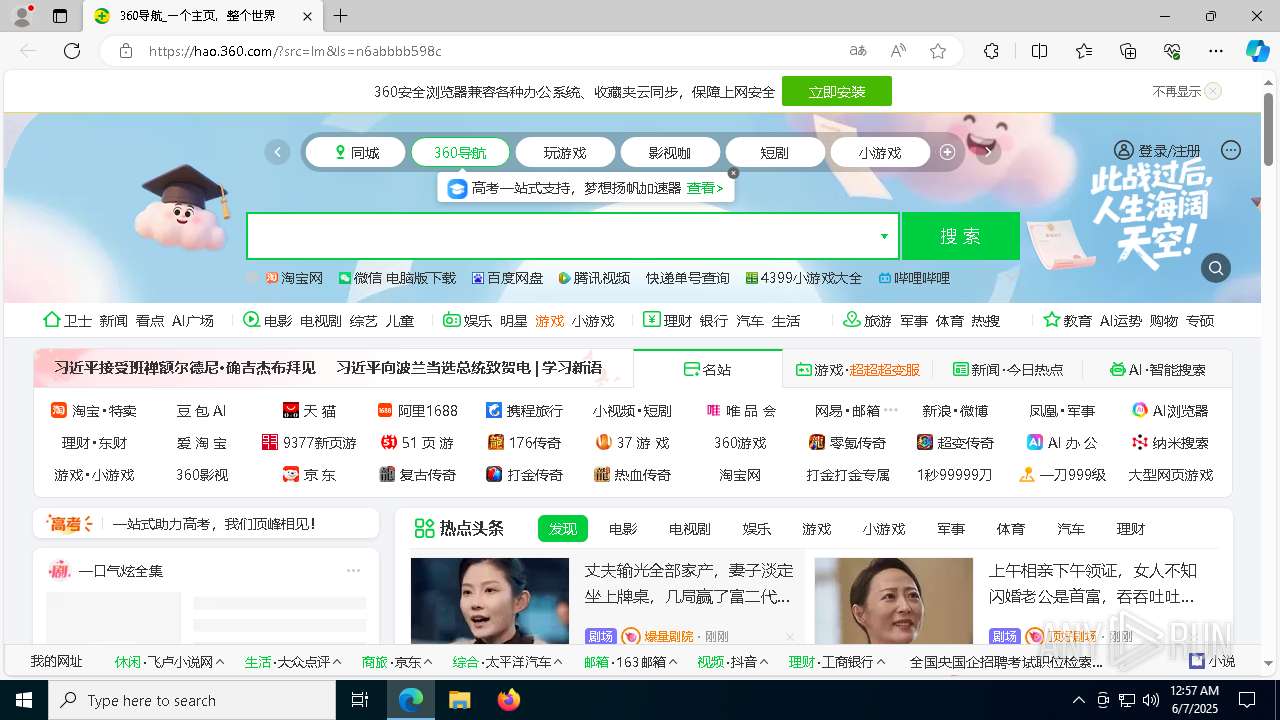1280x720 pixels.
Task: Open the 一口气炫全集 card options ellipsis
Action: (x=353, y=571)
